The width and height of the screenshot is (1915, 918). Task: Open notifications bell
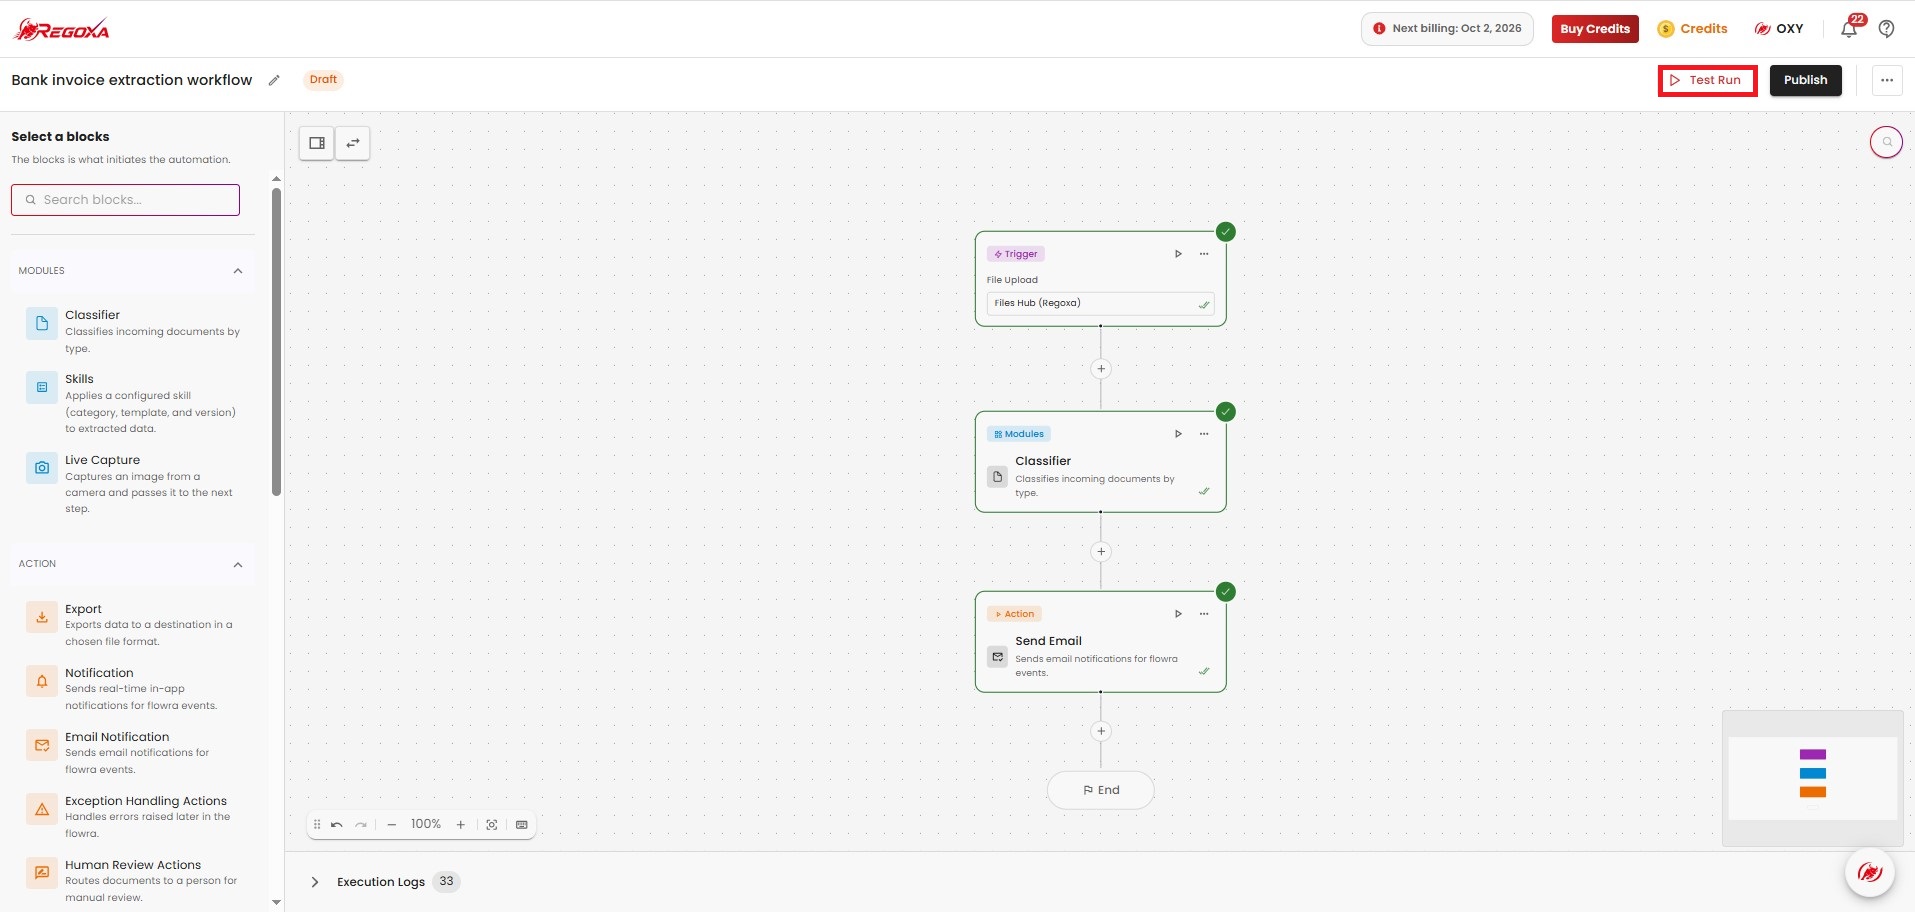pos(1849,29)
